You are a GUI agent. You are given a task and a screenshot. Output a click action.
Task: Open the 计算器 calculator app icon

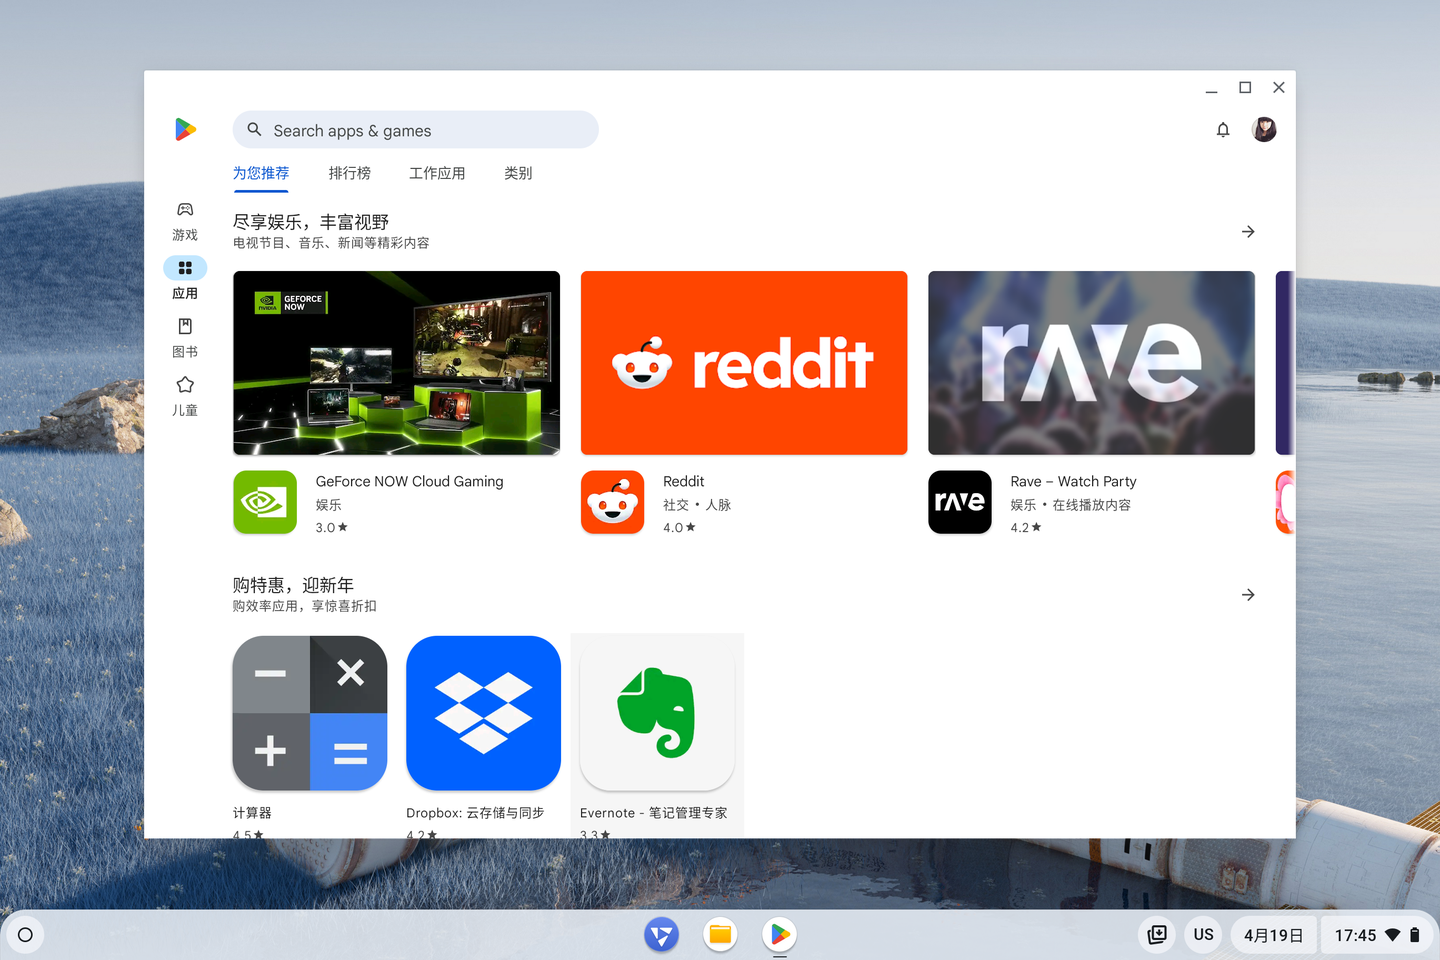pos(309,713)
